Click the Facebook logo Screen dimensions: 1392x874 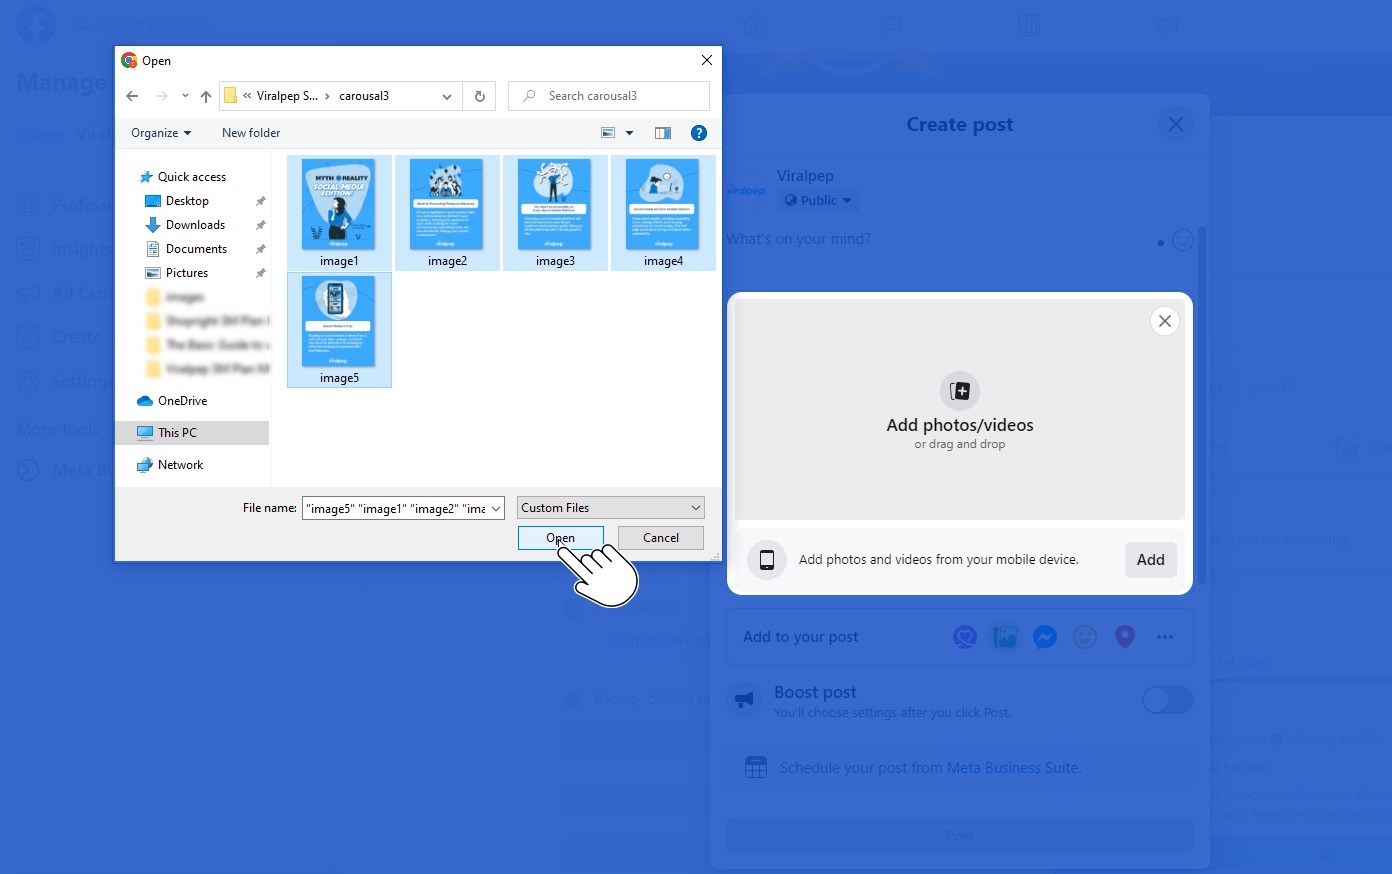click(x=36, y=24)
